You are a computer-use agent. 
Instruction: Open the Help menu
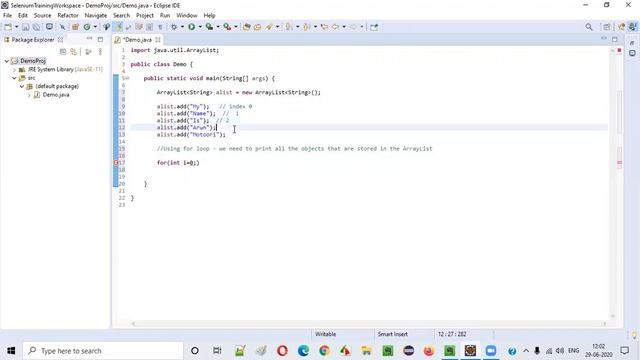click(x=209, y=16)
